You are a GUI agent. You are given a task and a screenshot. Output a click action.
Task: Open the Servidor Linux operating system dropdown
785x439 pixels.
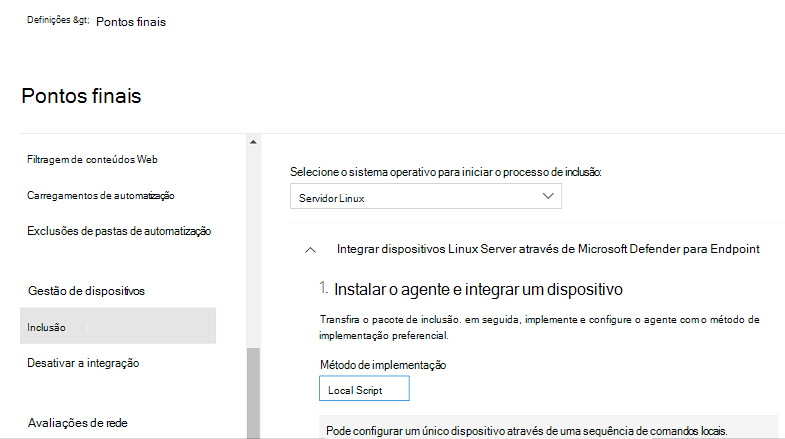point(420,197)
